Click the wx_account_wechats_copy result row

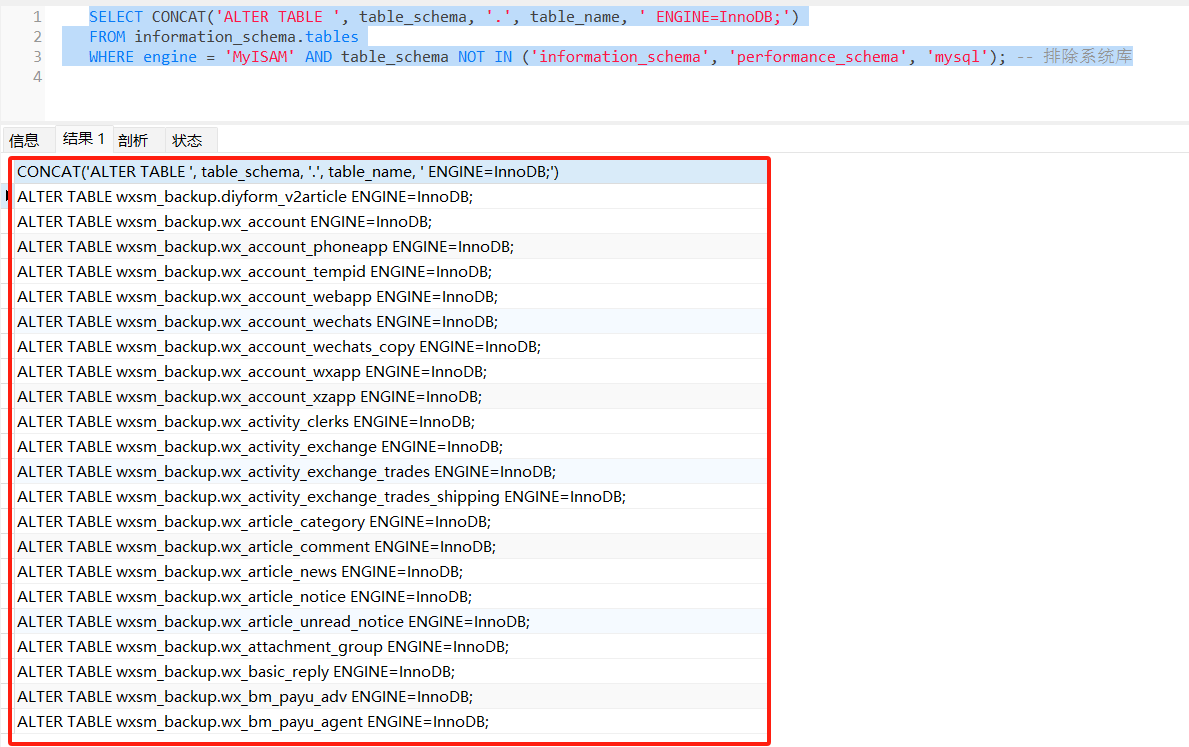click(391, 347)
